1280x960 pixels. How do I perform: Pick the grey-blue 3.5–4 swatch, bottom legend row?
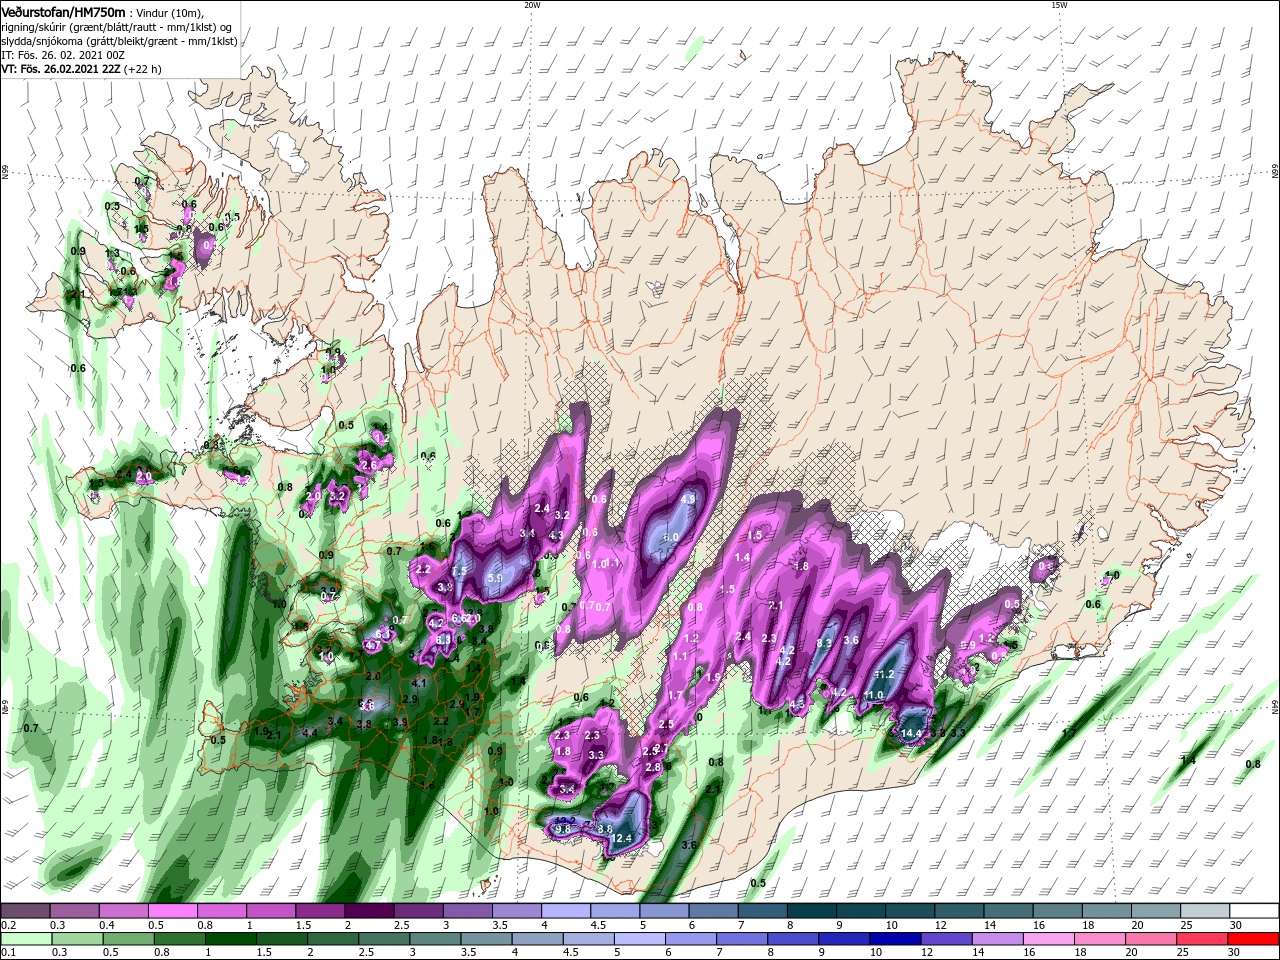(486, 938)
